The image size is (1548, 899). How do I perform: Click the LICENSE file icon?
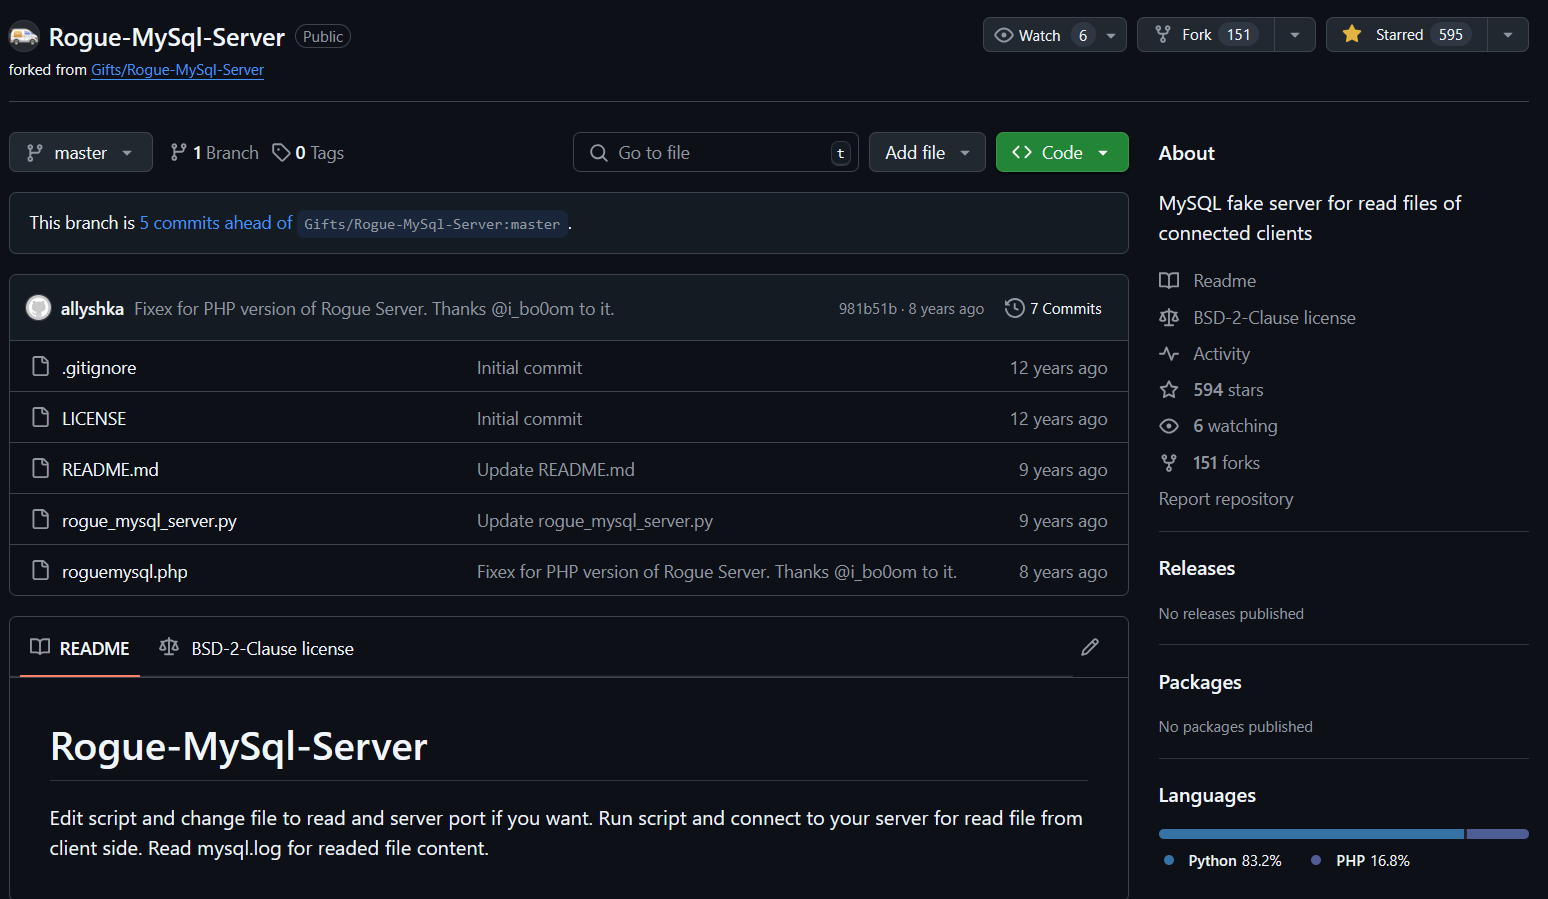40,418
